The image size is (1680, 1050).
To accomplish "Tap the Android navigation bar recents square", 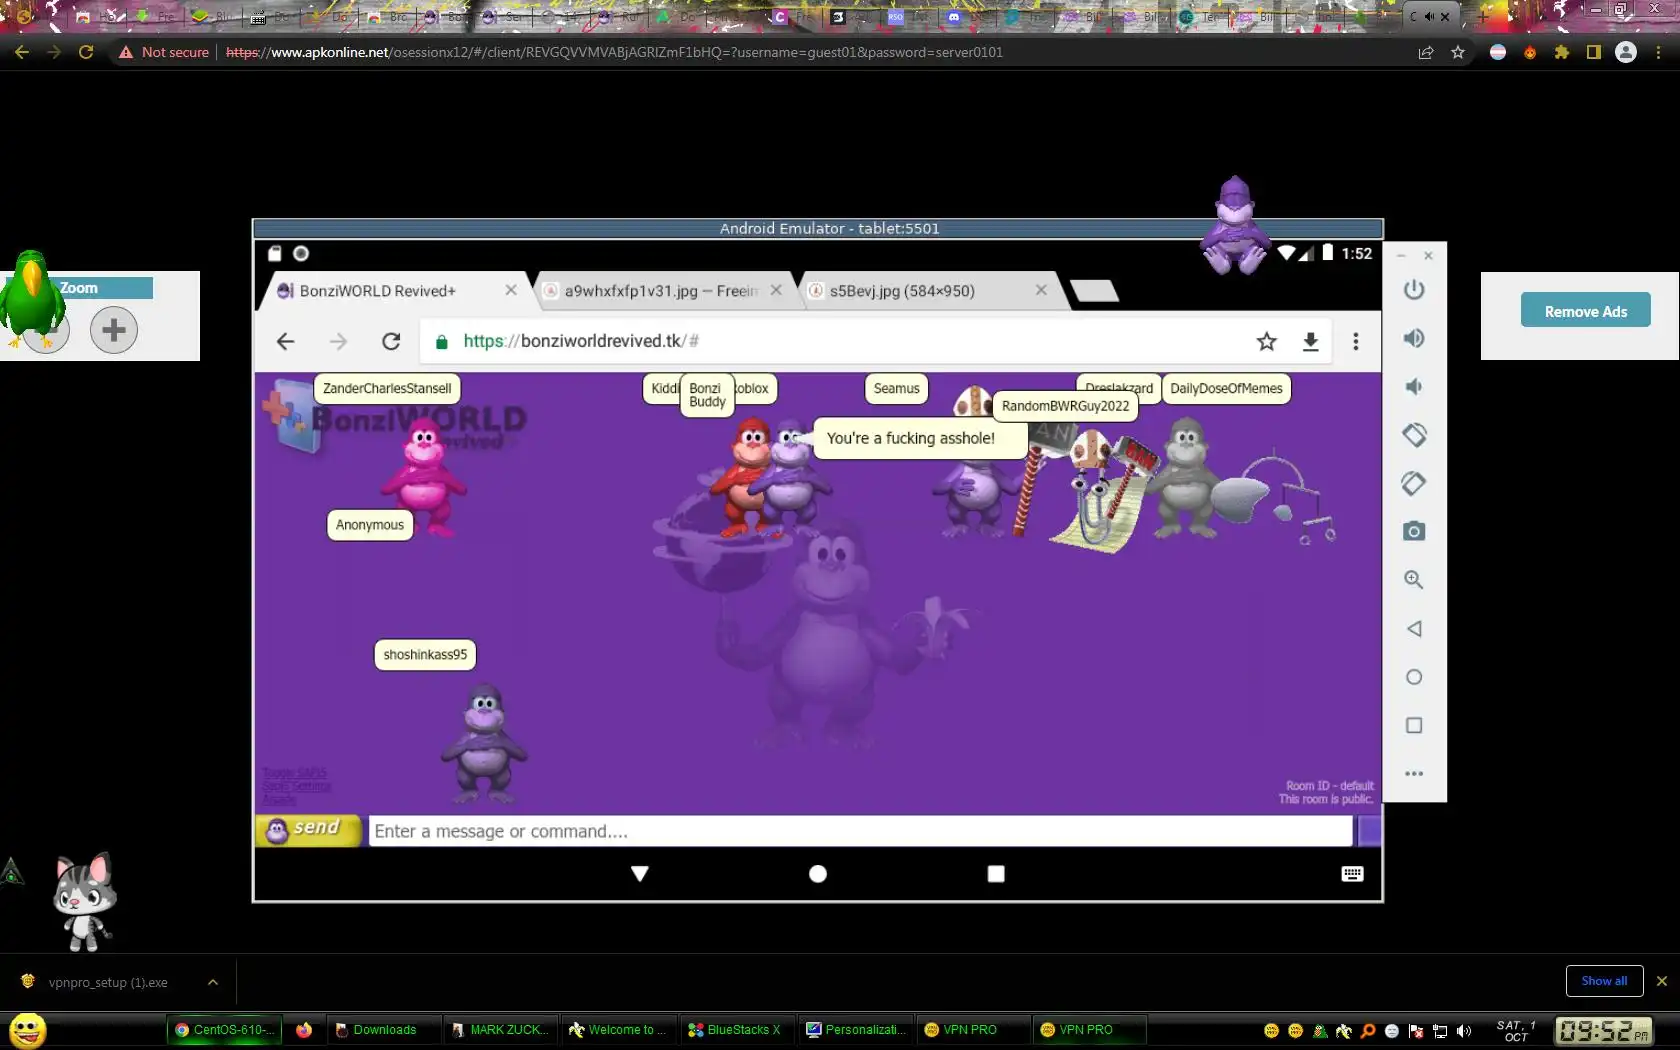I will [x=996, y=874].
